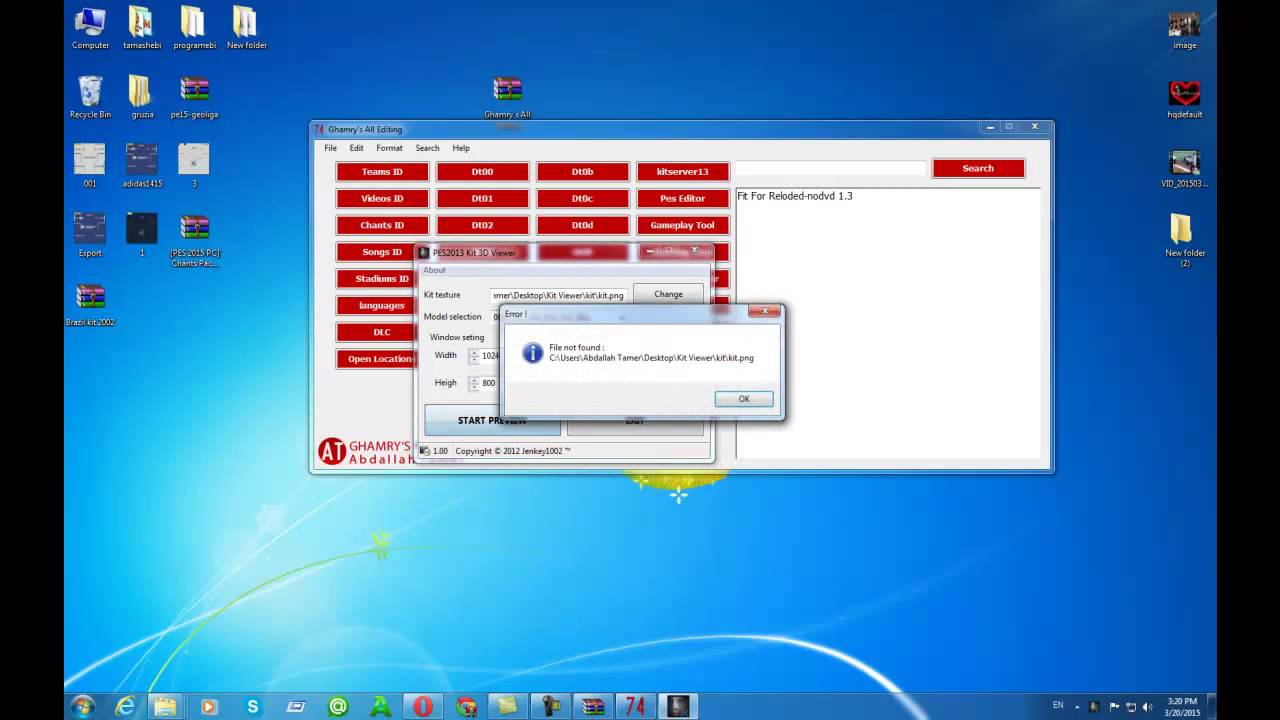Select Brazil kit 2002 archive icon

point(90,304)
